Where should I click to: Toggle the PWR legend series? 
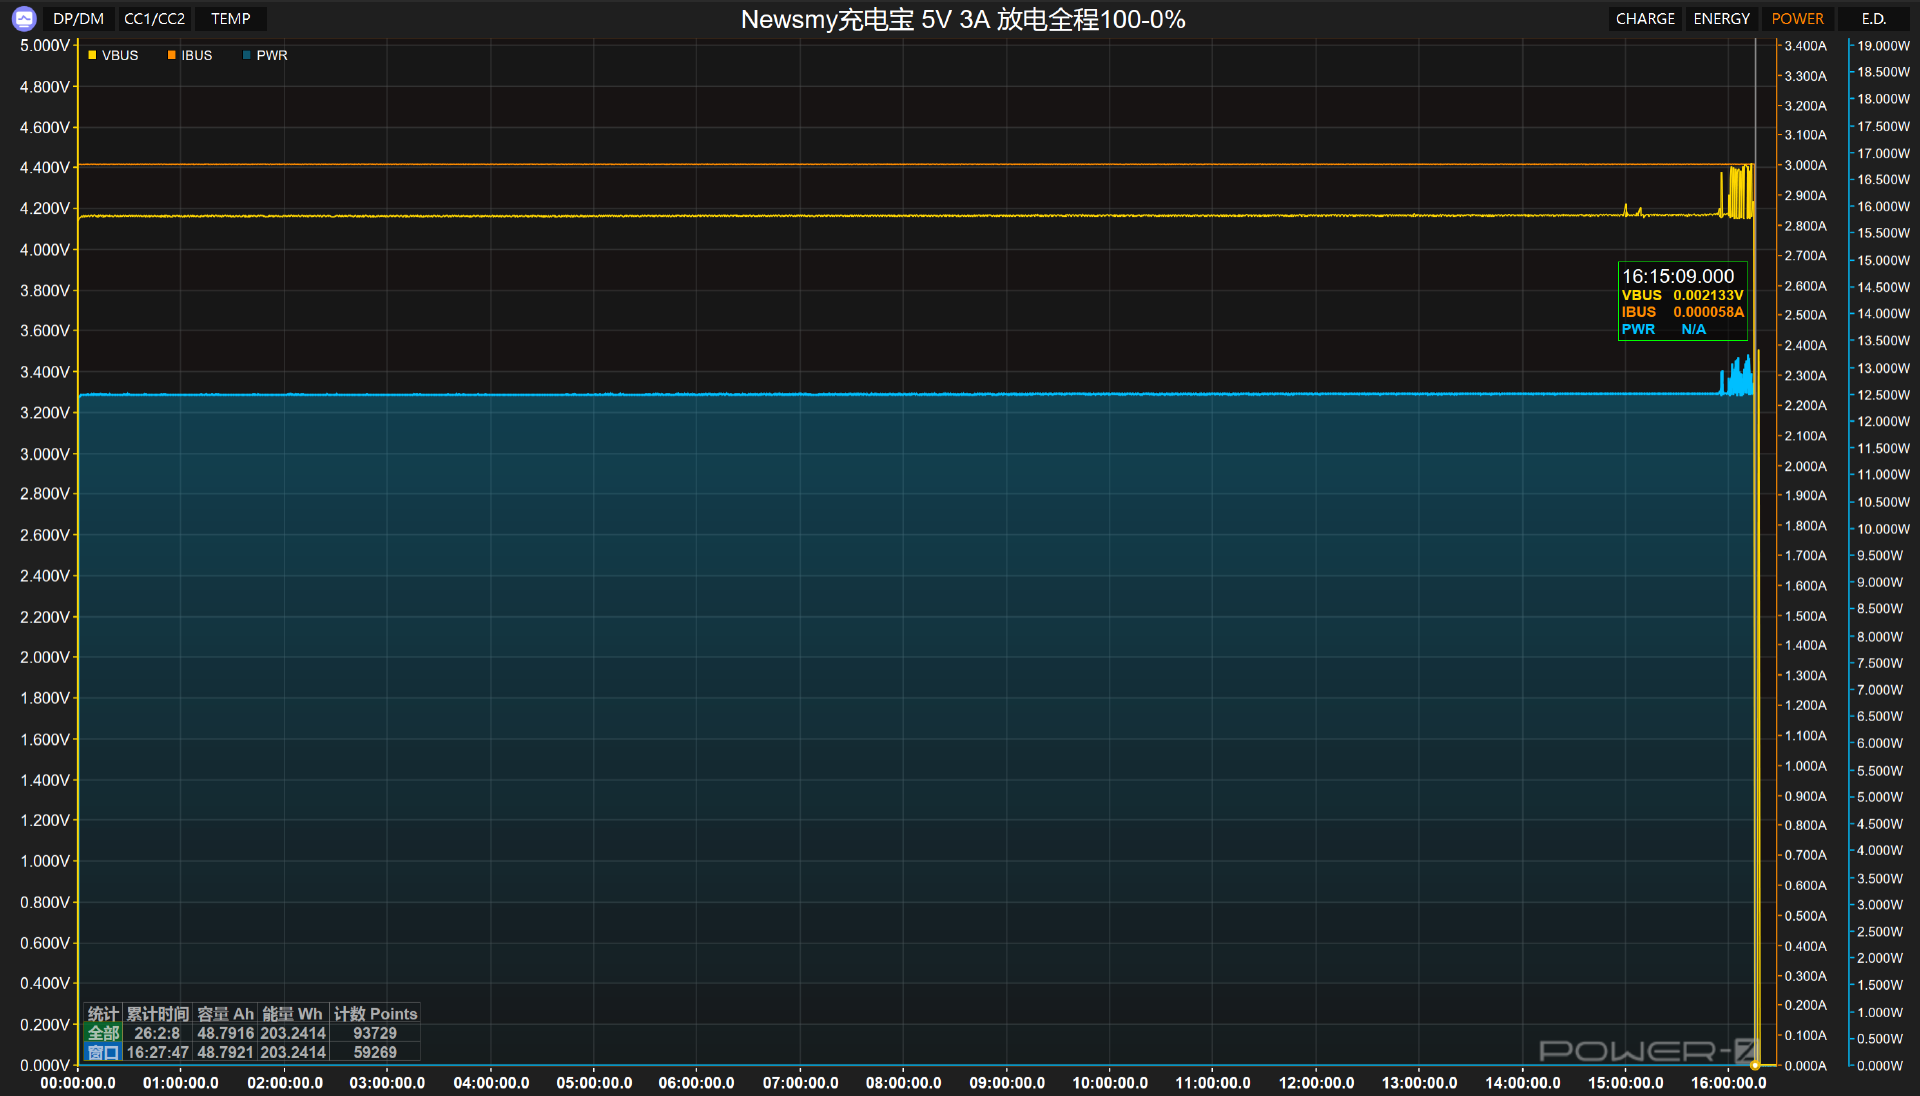point(265,55)
